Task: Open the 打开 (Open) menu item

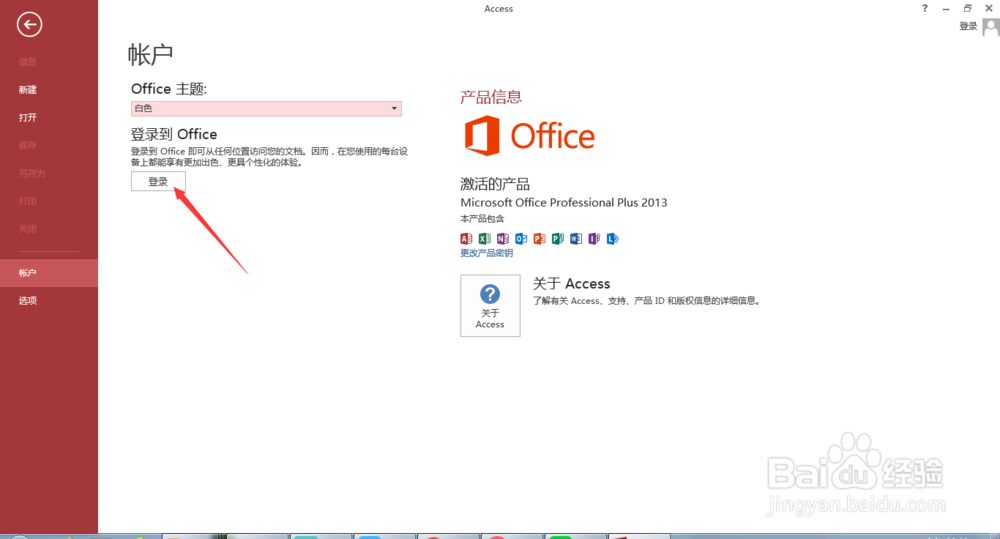Action: pos(27,118)
